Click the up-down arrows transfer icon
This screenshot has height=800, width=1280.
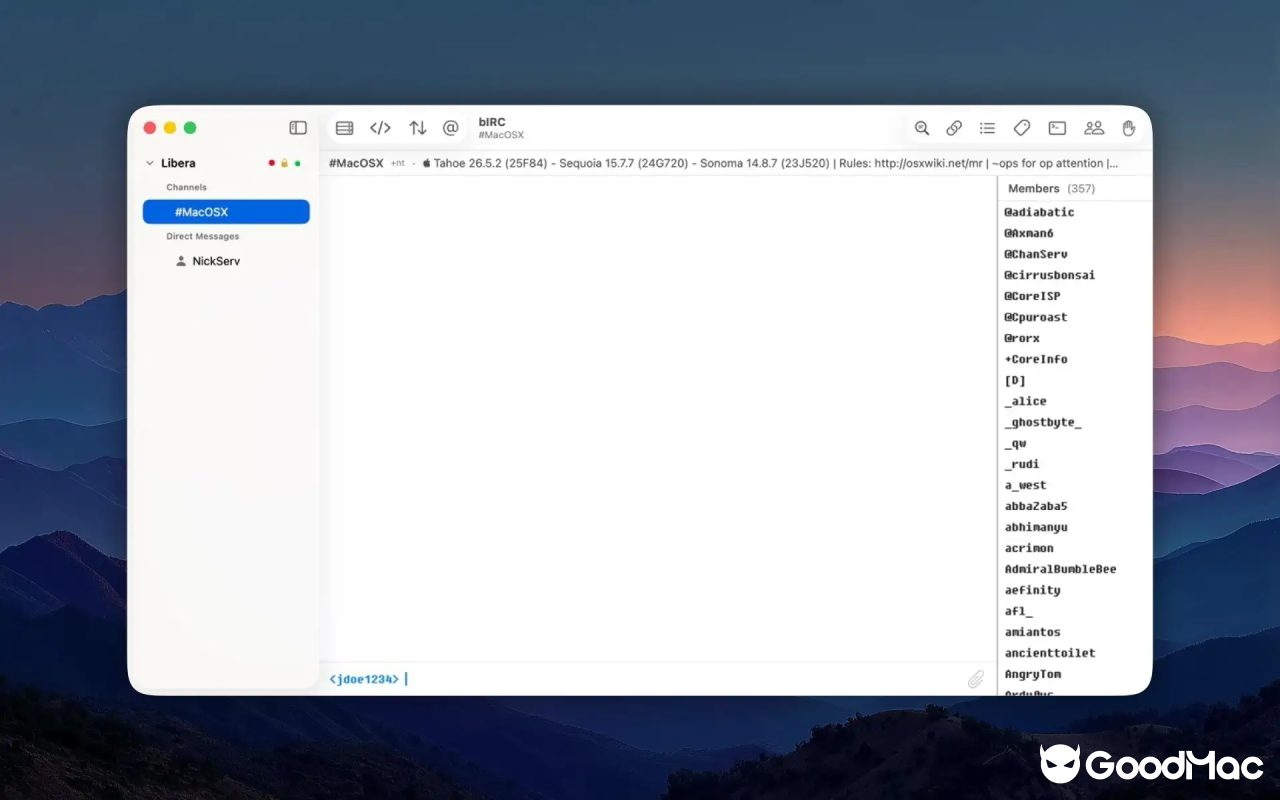418,128
